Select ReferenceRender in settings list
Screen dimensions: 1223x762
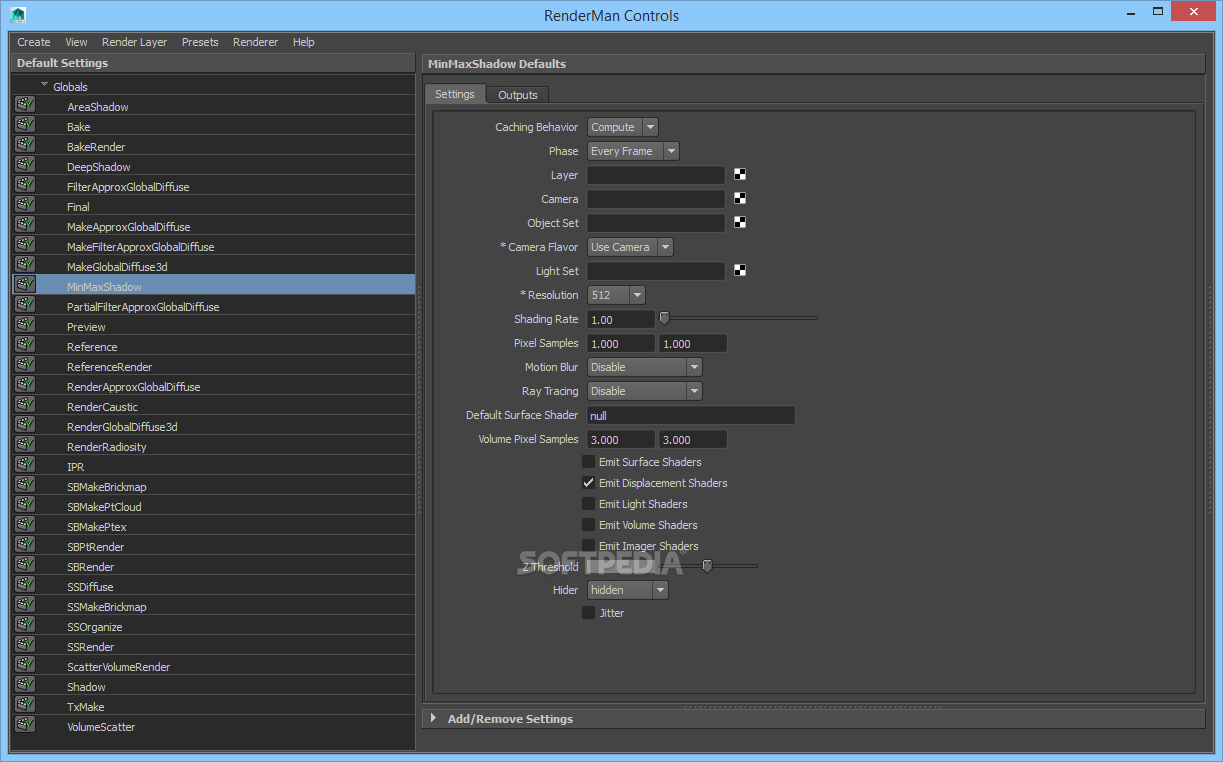[x=110, y=367]
